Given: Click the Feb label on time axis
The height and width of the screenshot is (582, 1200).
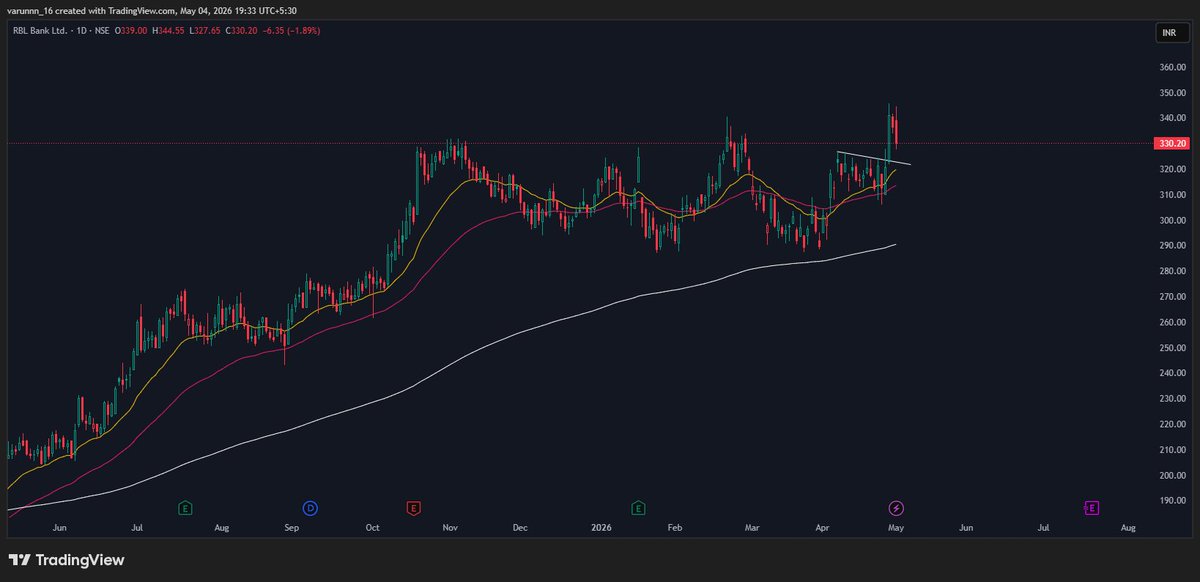Looking at the screenshot, I should [675, 526].
